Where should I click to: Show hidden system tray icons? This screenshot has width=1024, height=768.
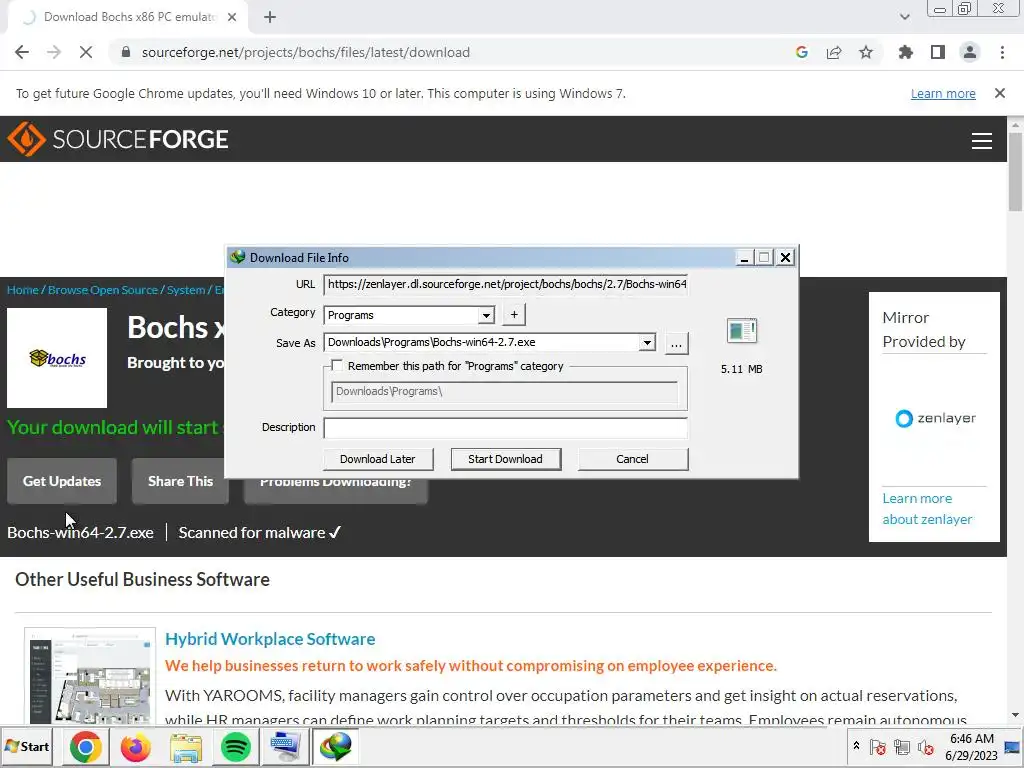[856, 746]
